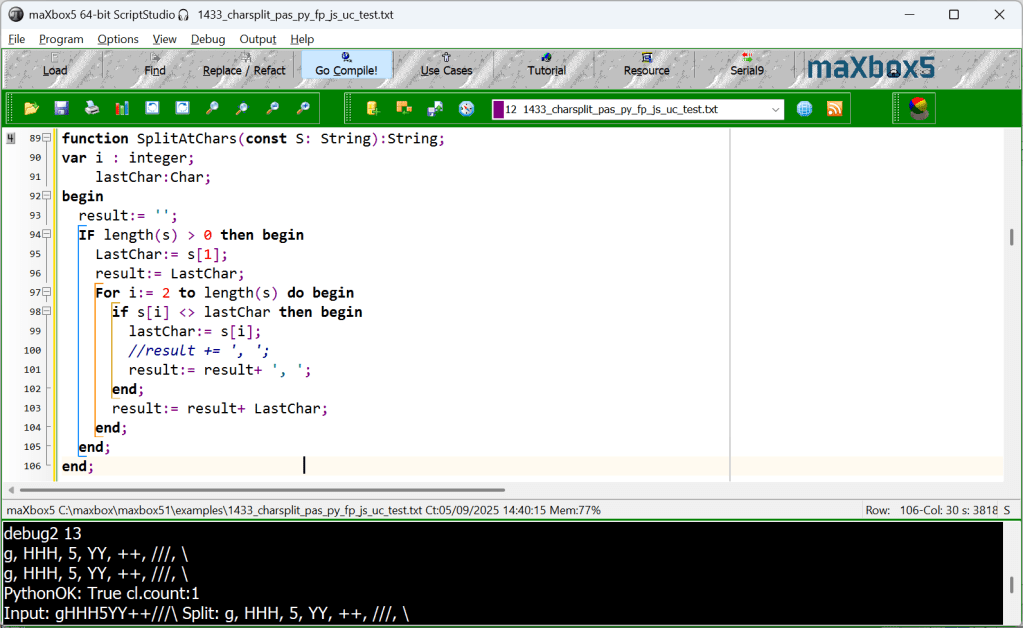
Task: Click the orange RSS feed icon
Action: 834,109
